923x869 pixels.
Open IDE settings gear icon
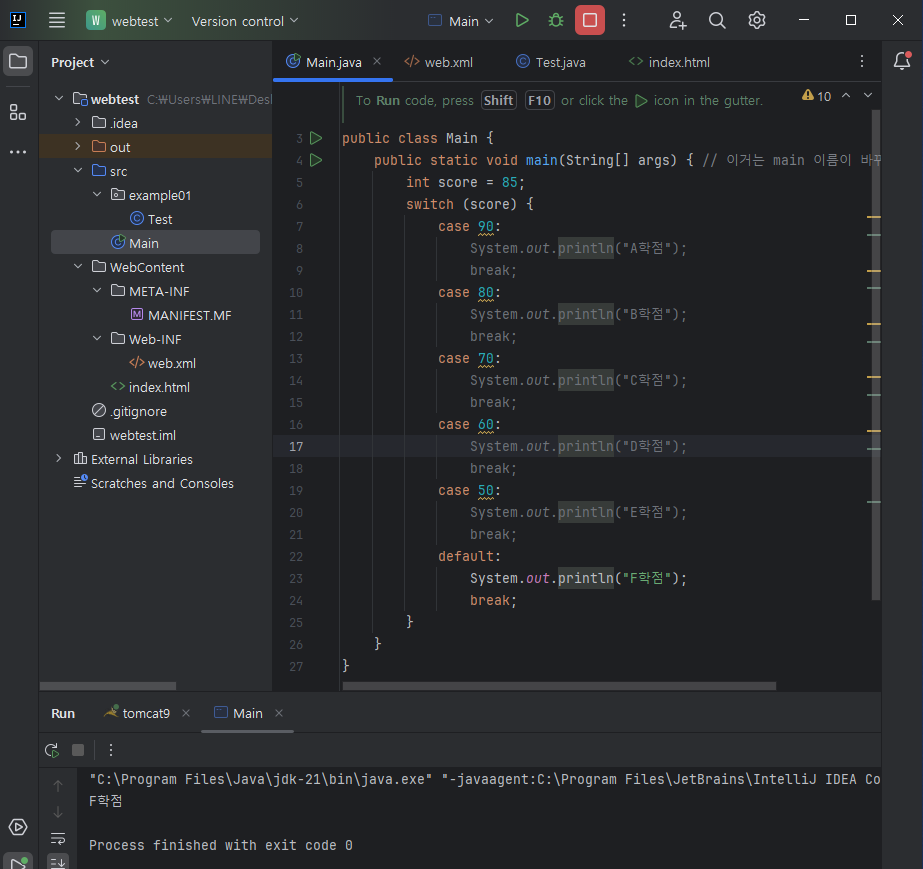click(x=756, y=21)
